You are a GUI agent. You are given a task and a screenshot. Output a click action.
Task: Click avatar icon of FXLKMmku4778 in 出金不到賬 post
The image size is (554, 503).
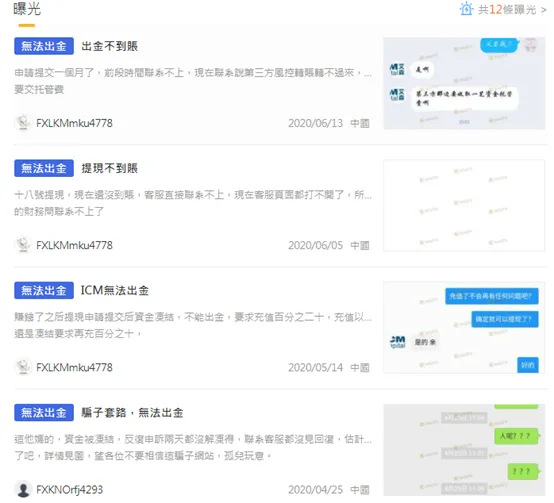click(x=23, y=123)
